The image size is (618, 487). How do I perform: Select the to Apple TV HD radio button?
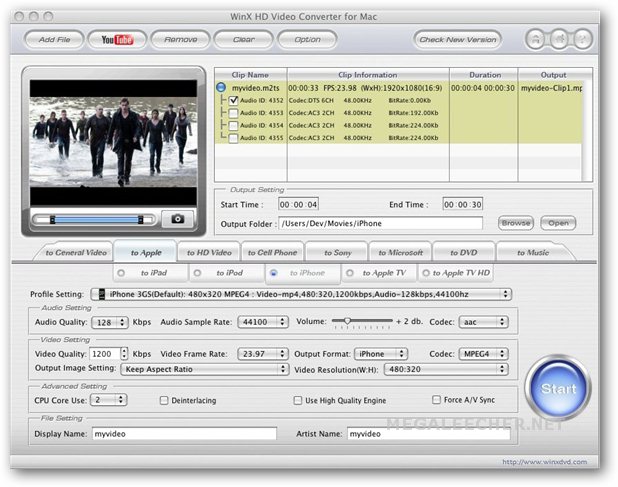pos(426,273)
